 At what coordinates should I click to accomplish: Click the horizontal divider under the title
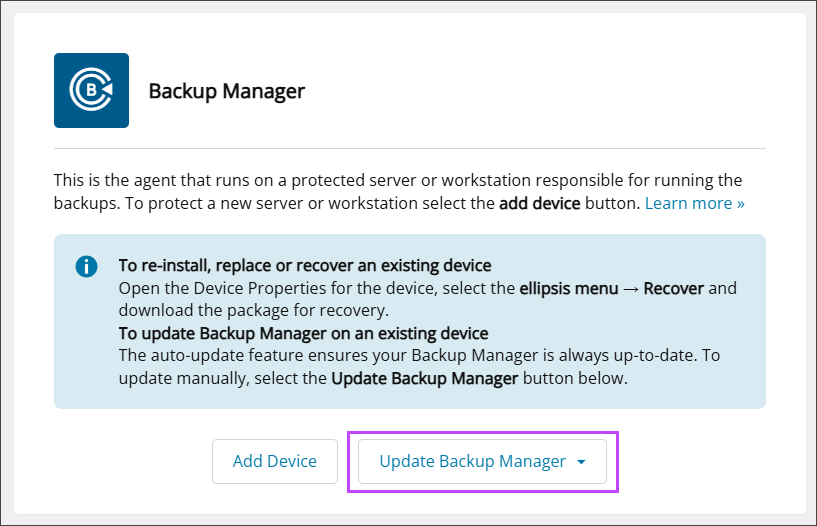[x=410, y=148]
